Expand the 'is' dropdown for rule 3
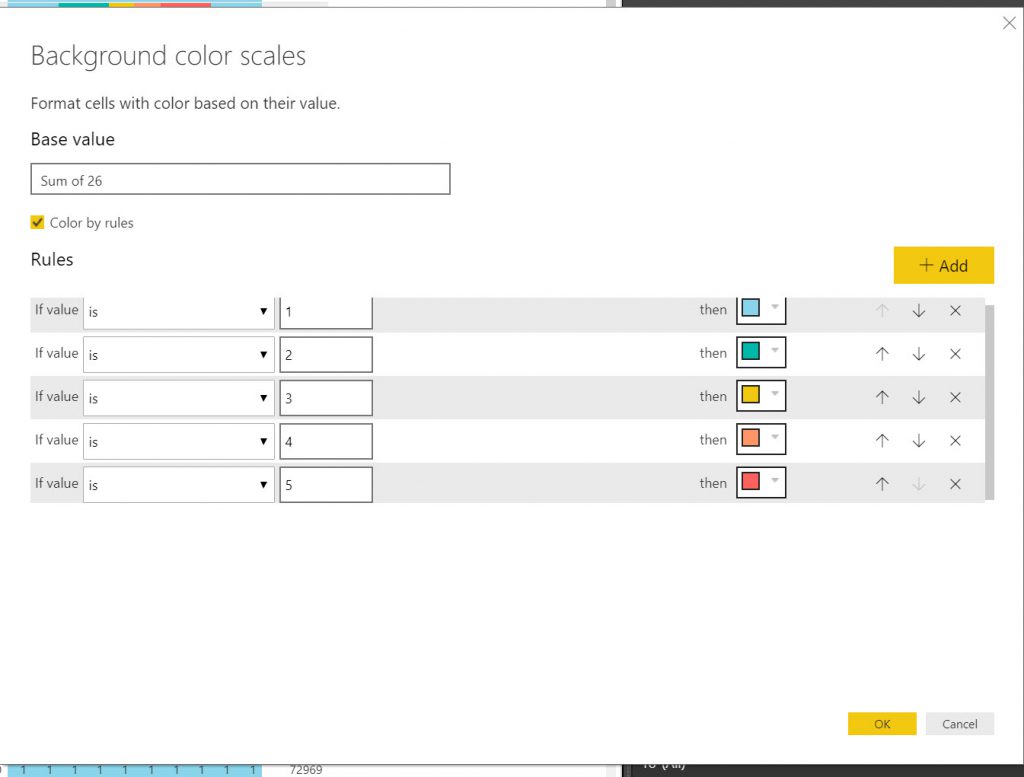 click(178, 398)
